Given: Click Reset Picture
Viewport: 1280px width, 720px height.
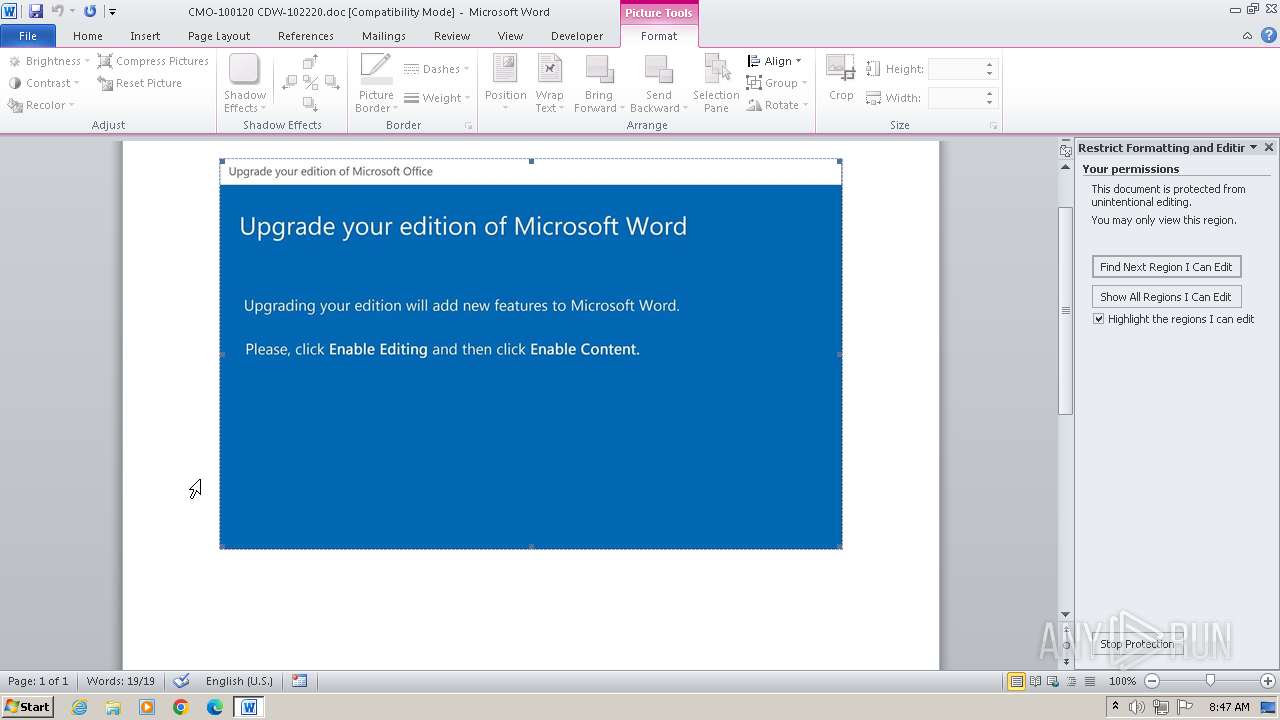Looking at the screenshot, I should pos(140,83).
